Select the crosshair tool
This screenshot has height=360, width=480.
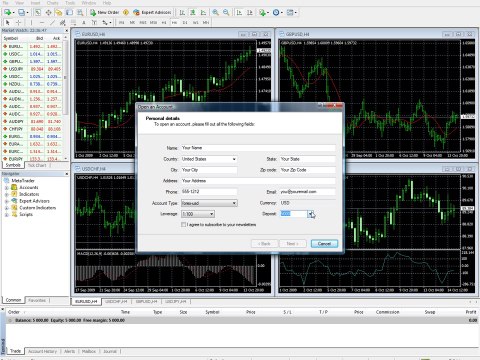pos(18,22)
